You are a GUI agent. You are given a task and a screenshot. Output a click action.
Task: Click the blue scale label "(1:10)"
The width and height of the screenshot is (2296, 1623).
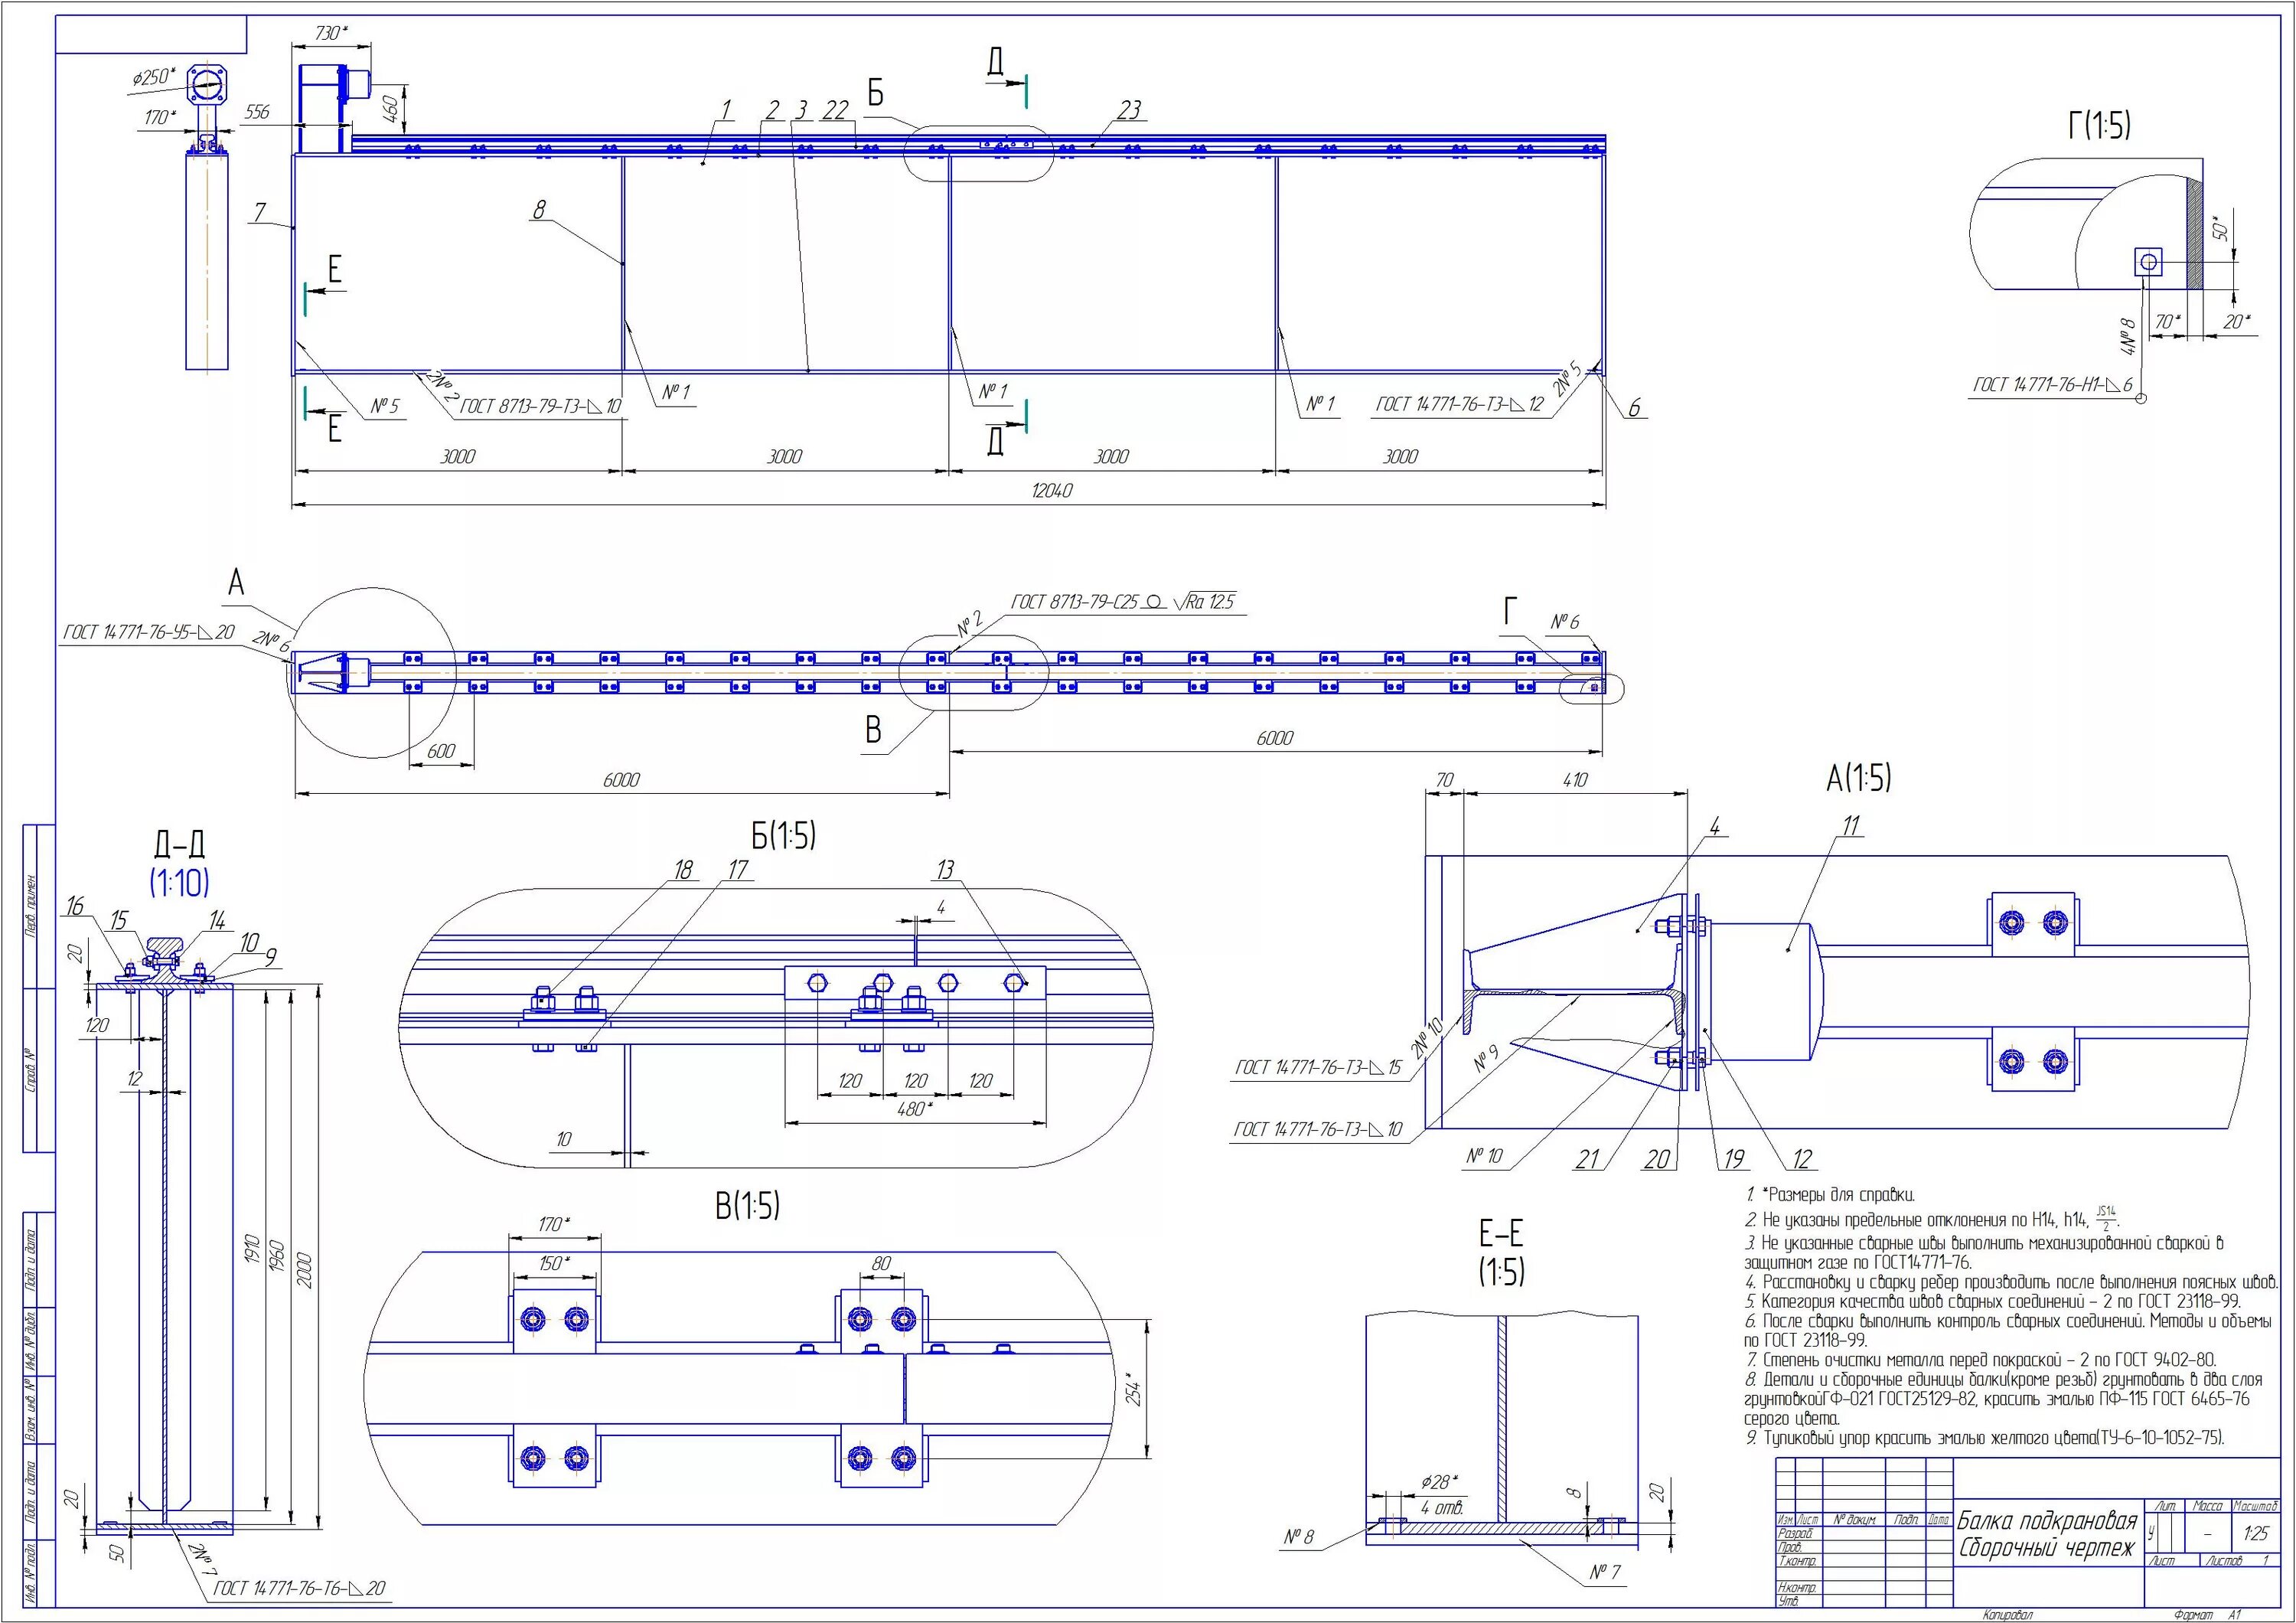(179, 883)
